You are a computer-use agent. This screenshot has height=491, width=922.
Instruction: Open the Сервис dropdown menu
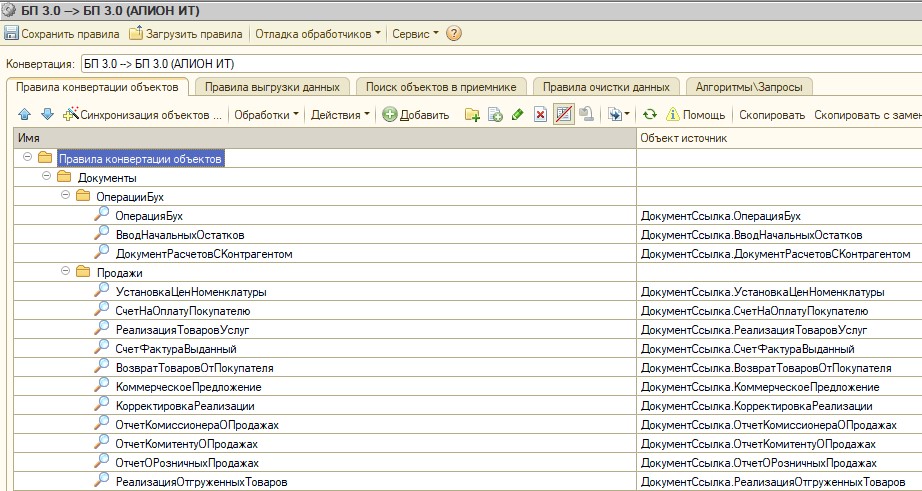[x=415, y=34]
